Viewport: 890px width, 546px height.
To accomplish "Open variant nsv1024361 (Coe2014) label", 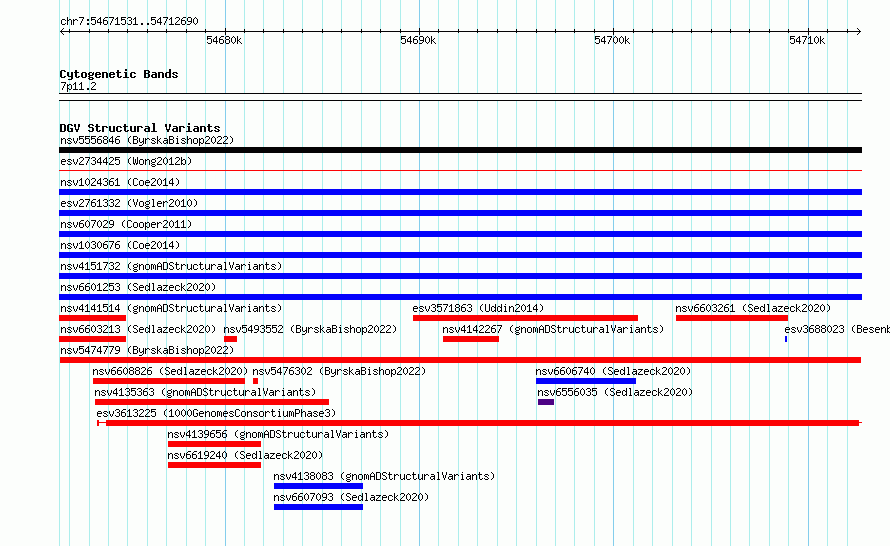I will (120, 182).
